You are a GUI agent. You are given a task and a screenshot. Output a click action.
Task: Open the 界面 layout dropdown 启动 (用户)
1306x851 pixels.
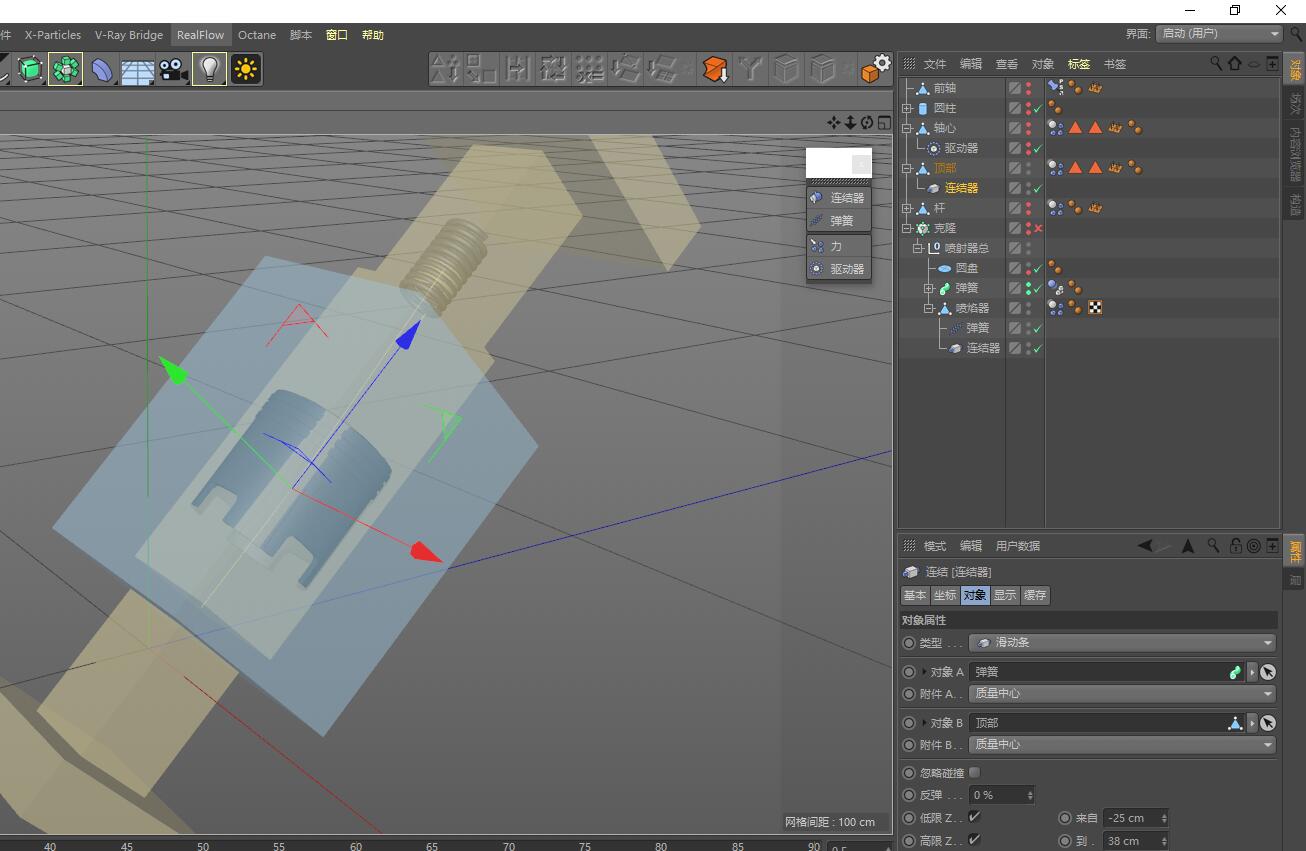1219,34
